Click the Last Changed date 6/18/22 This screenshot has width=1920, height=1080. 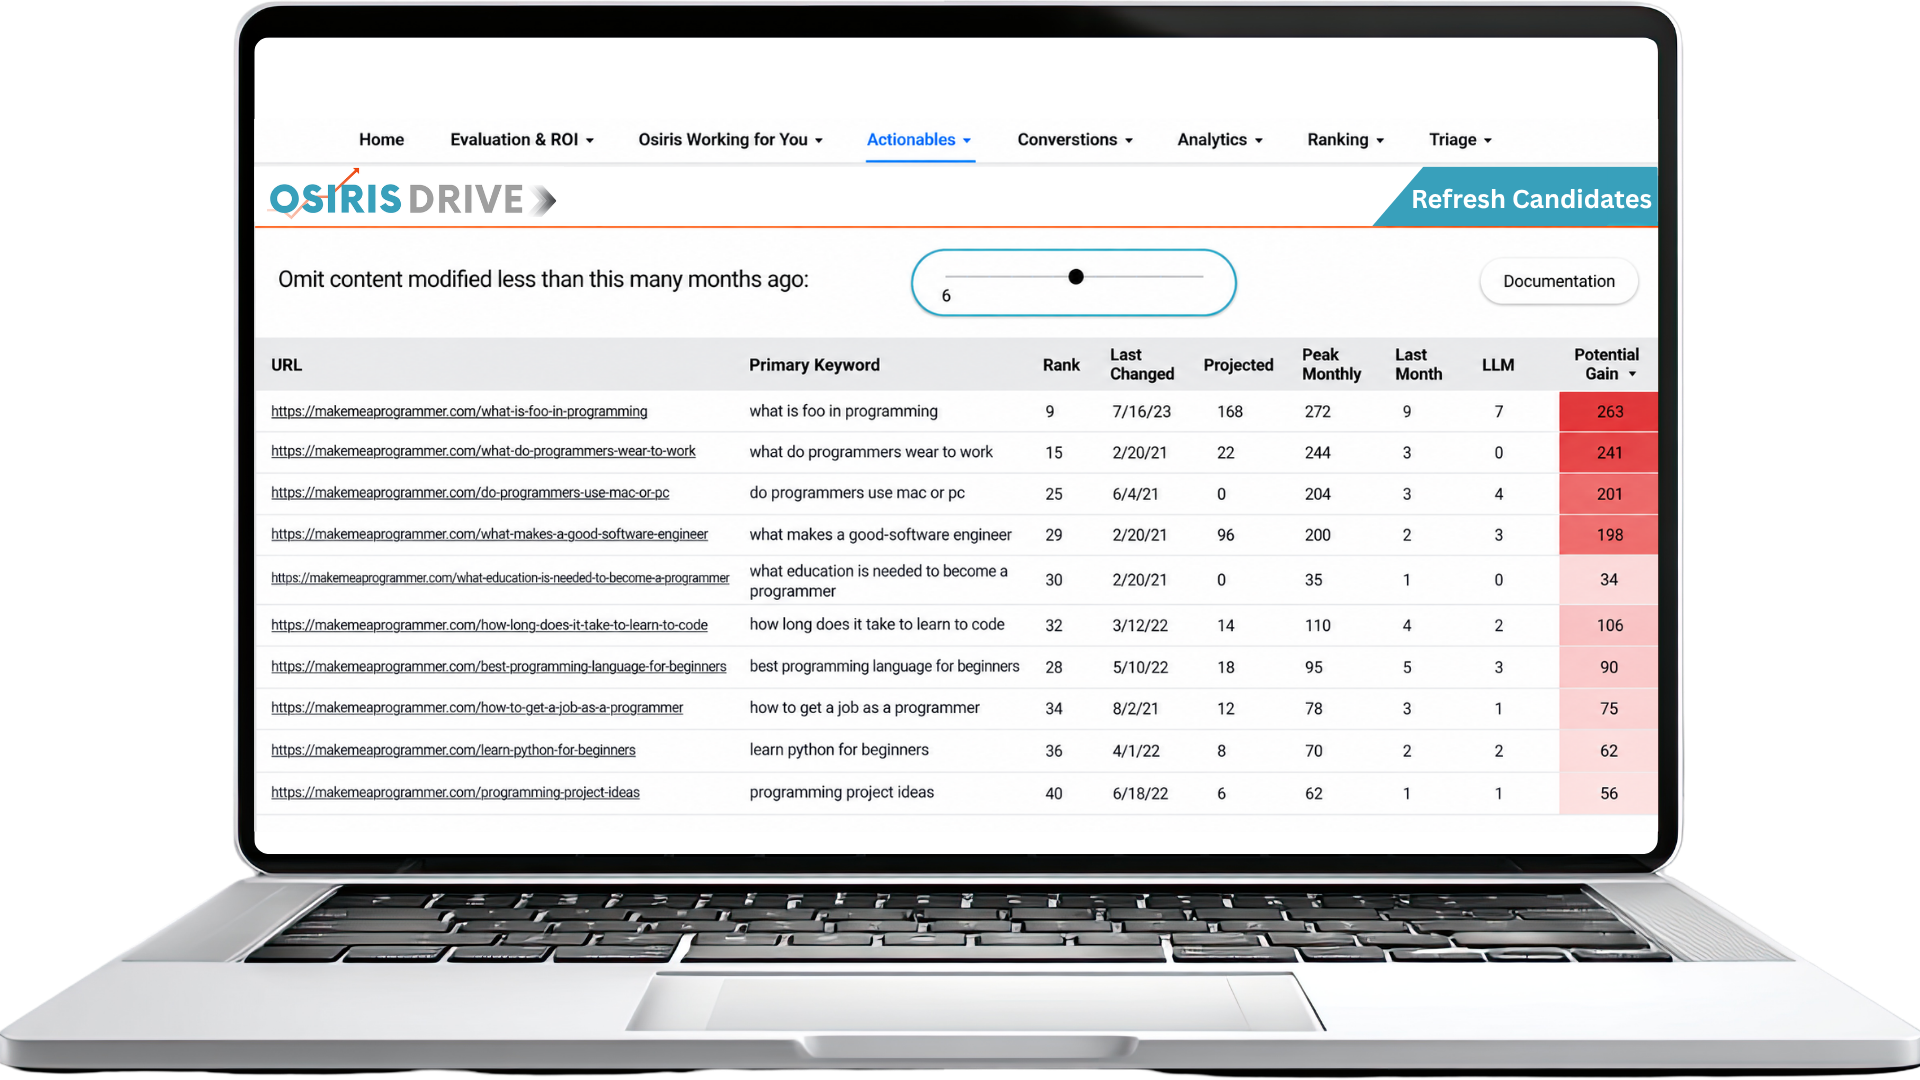coord(1140,794)
